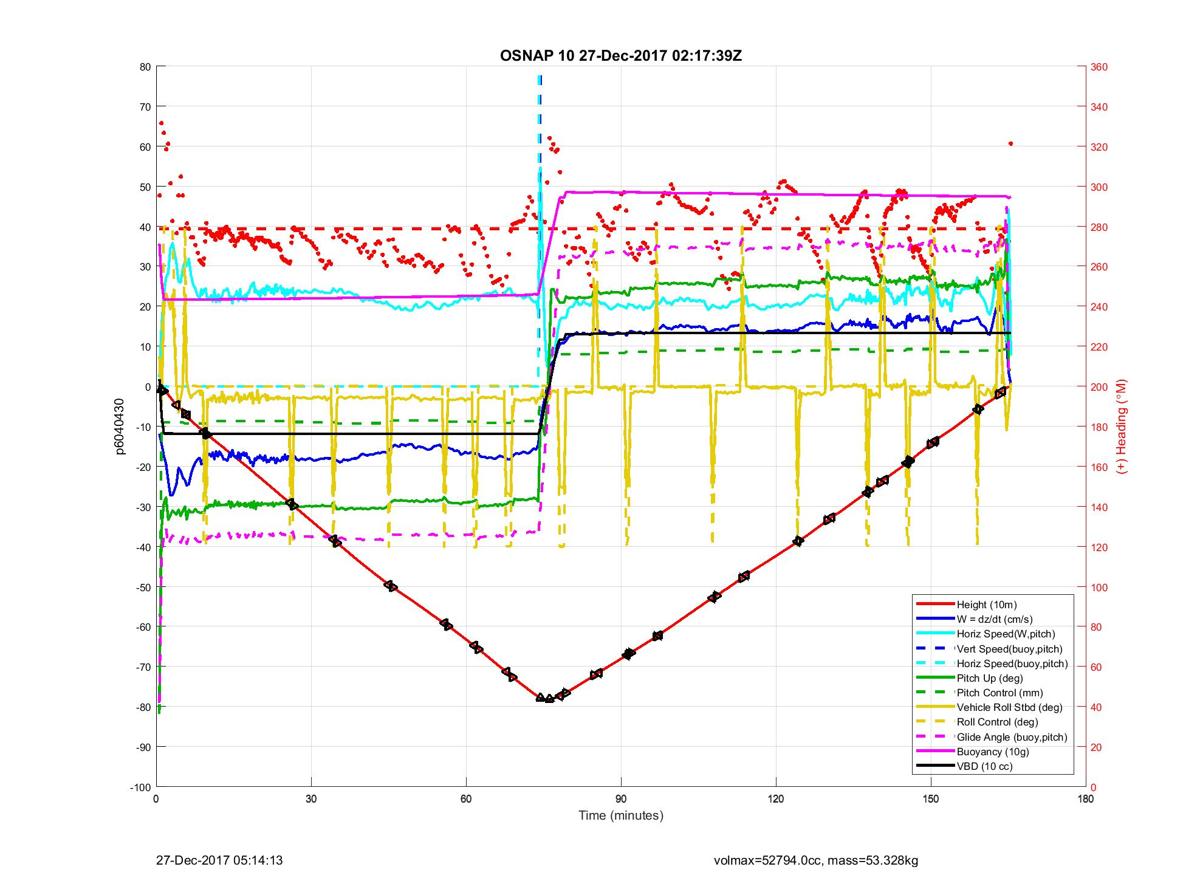Click the solid magenta Buoyancy legend line sample

coord(934,752)
